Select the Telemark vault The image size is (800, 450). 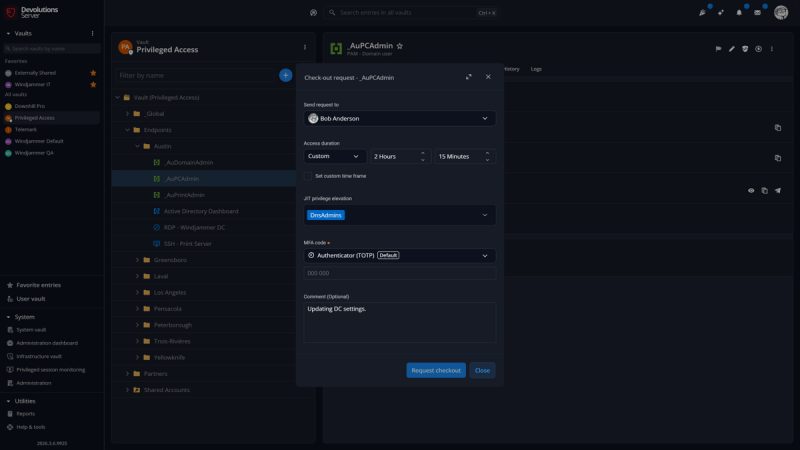(26, 130)
